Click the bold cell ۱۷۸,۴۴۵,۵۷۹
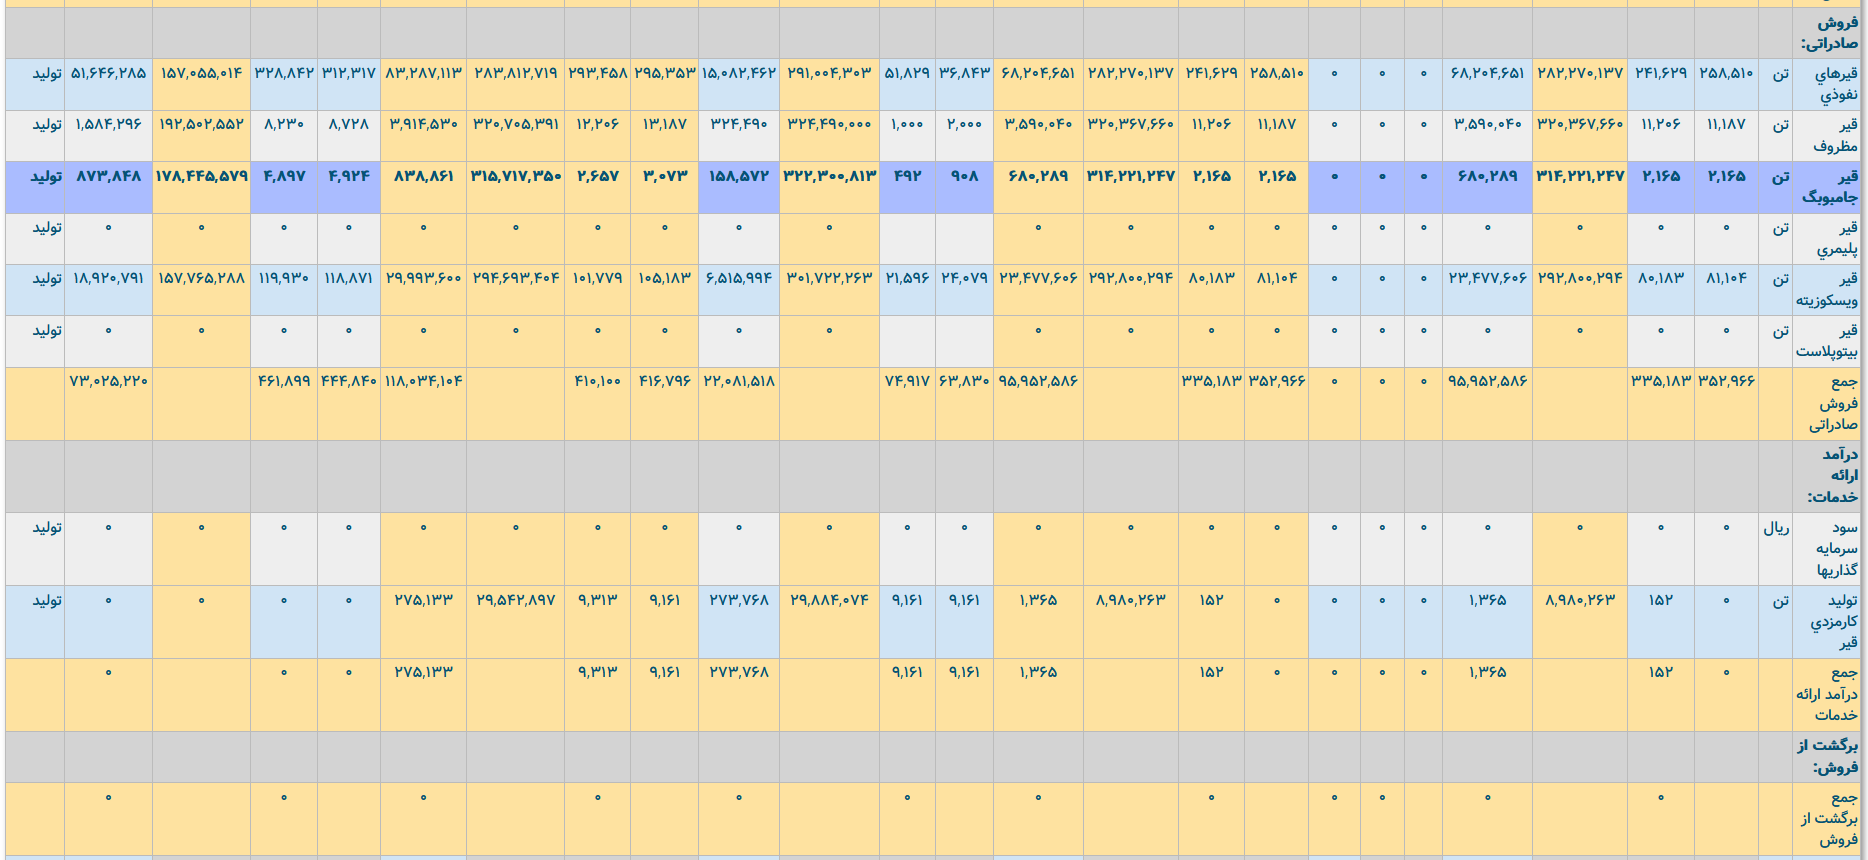The image size is (1868, 860). pos(201,176)
